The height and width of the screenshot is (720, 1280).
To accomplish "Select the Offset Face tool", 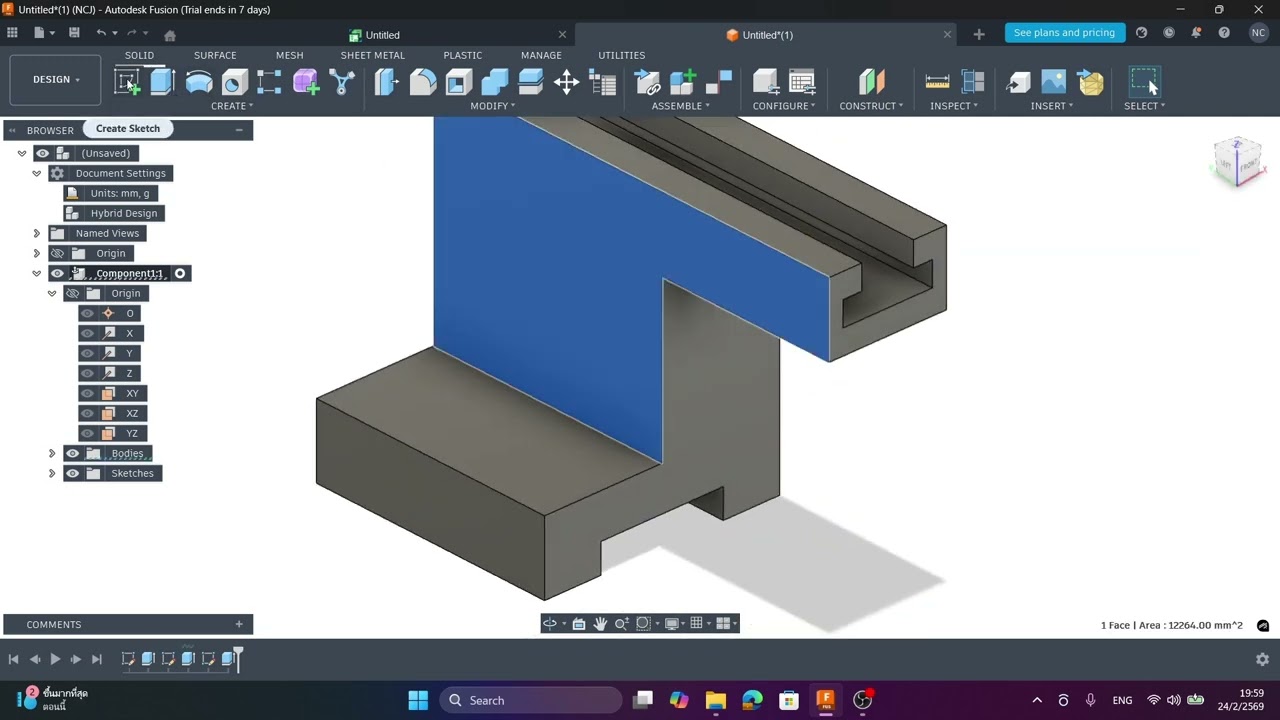I will pyautogui.click(x=531, y=82).
